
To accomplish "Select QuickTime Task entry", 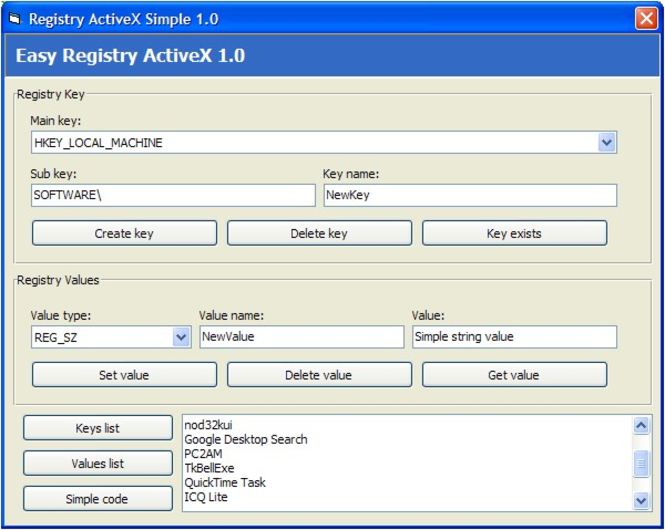I will click(225, 483).
